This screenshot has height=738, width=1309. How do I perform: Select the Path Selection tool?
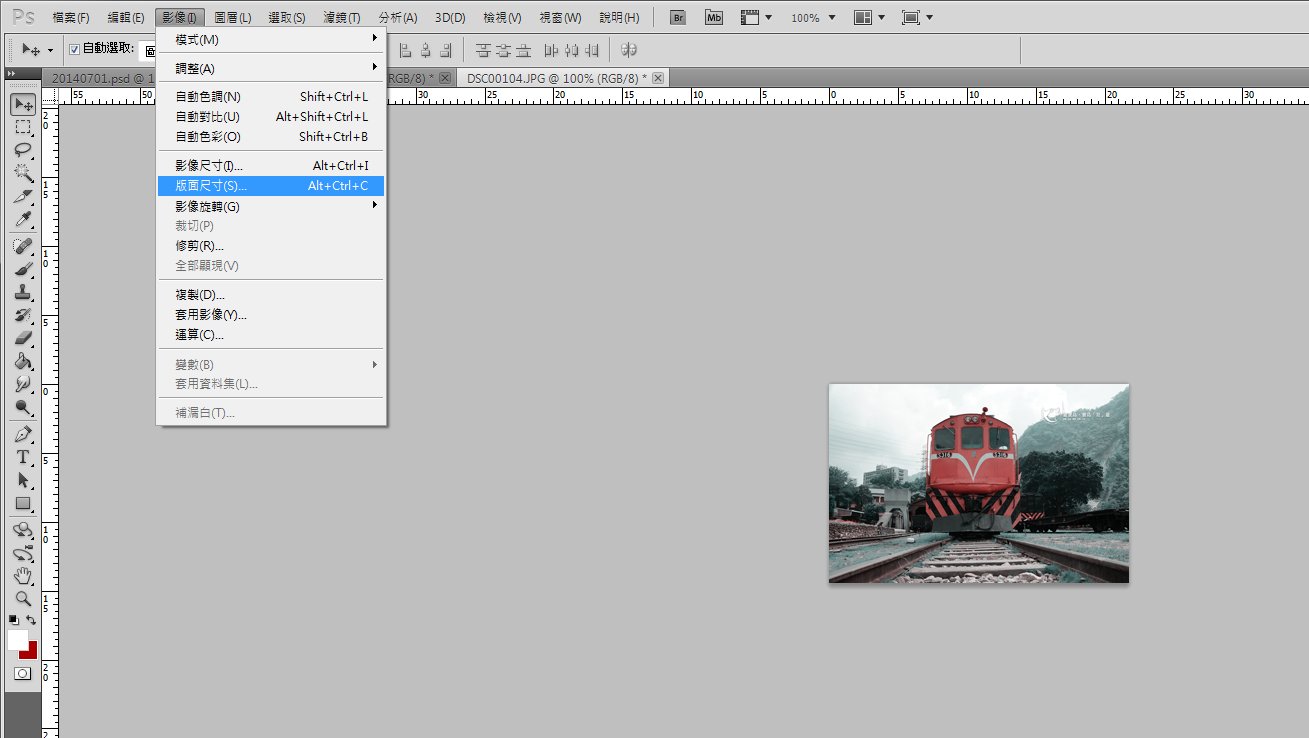(x=22, y=480)
